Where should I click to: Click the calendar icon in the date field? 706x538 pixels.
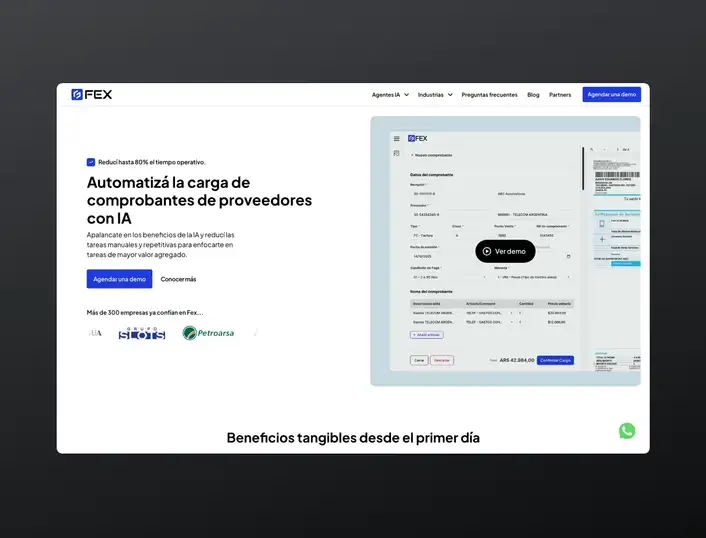click(568, 256)
